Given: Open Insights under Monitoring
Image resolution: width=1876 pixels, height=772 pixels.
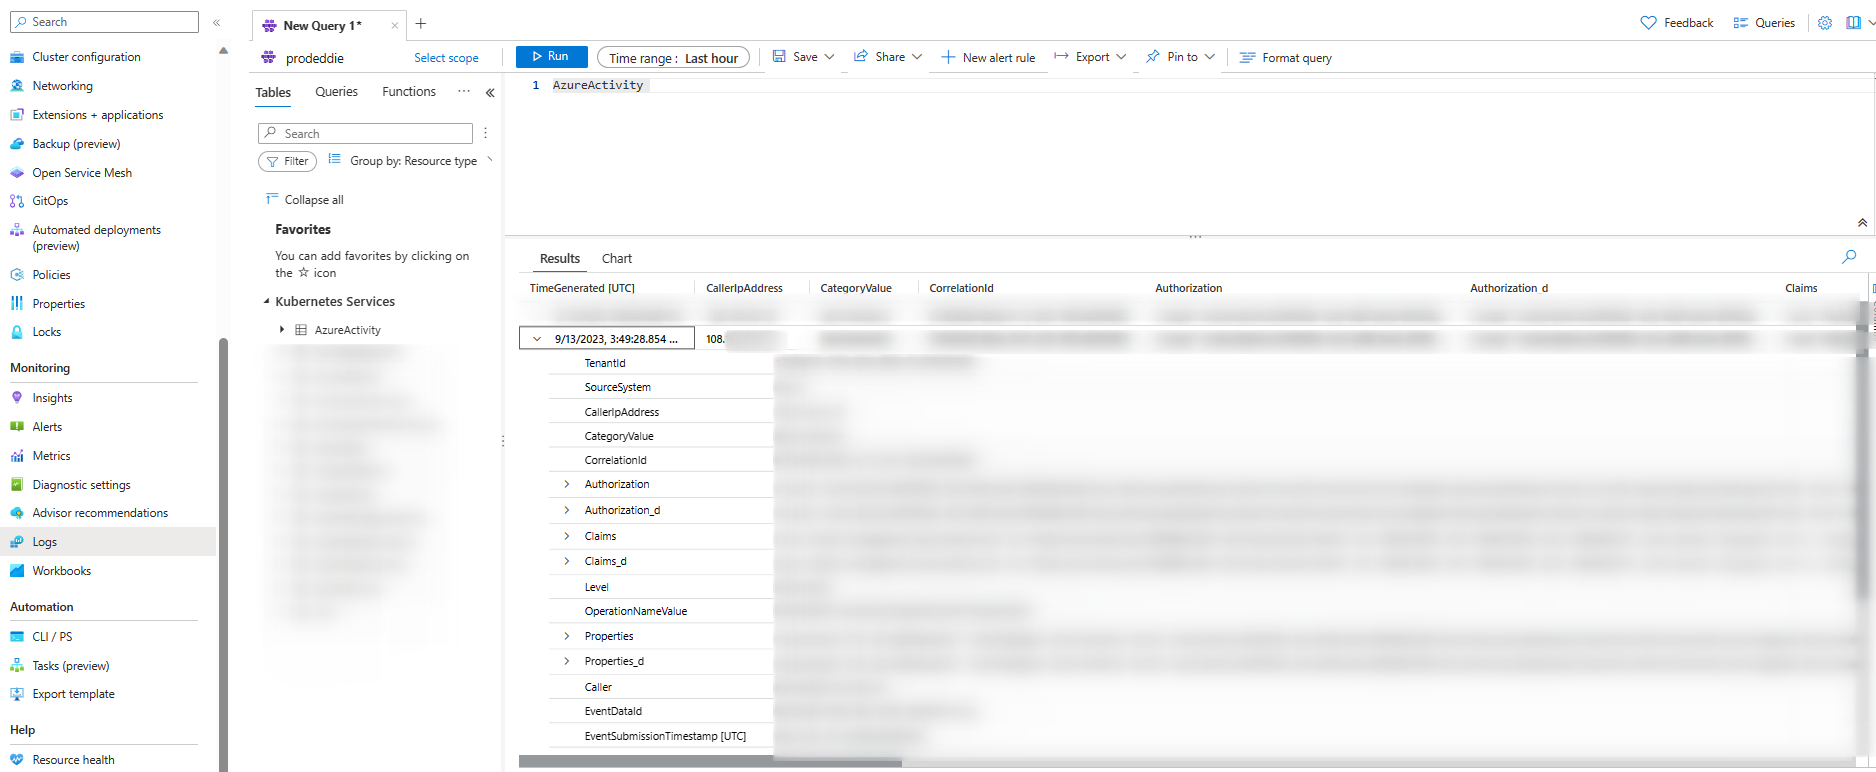Looking at the screenshot, I should click(x=52, y=399).
